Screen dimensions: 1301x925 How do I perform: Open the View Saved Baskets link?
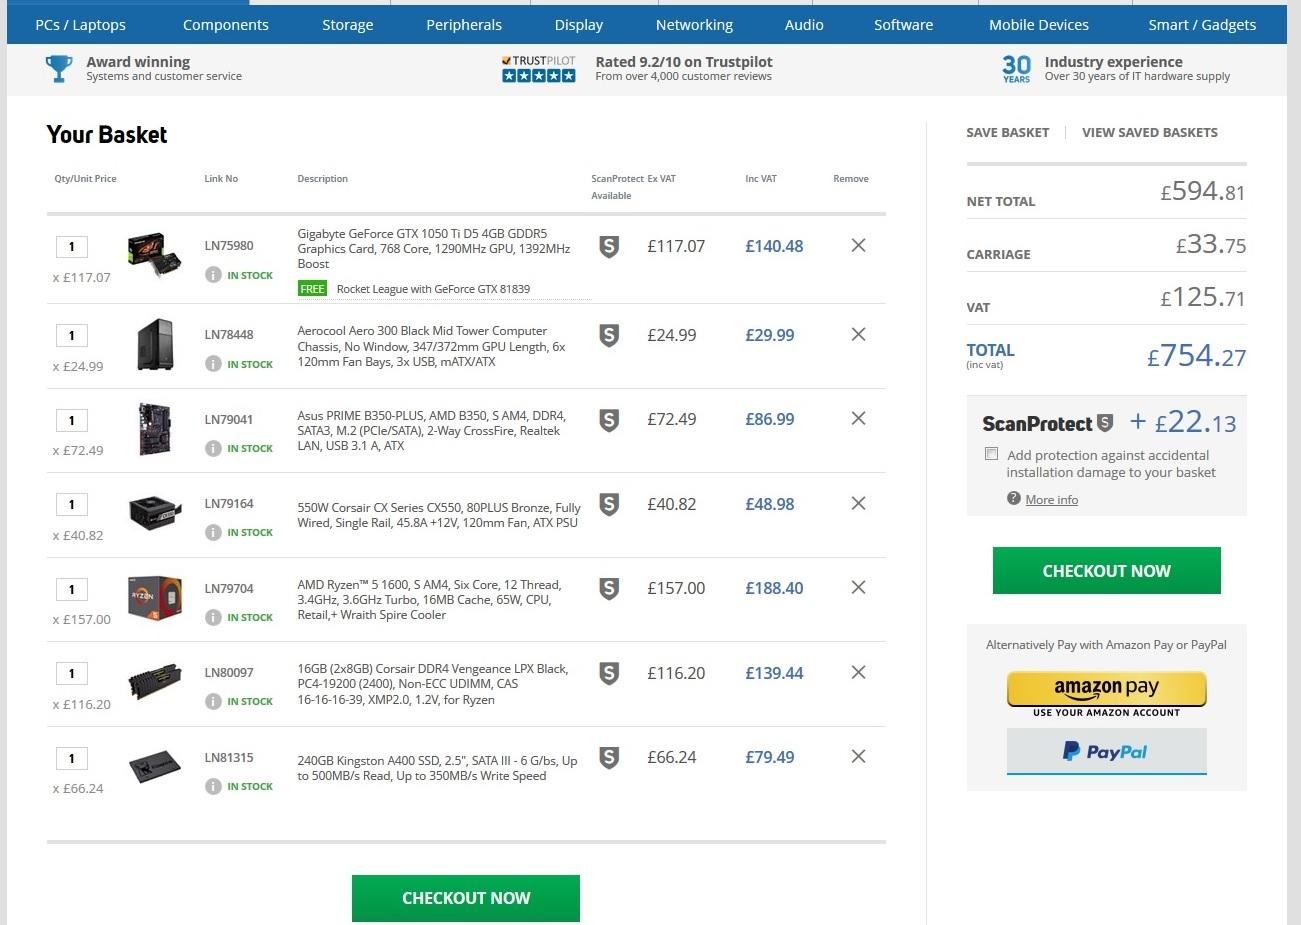pyautogui.click(x=1149, y=132)
